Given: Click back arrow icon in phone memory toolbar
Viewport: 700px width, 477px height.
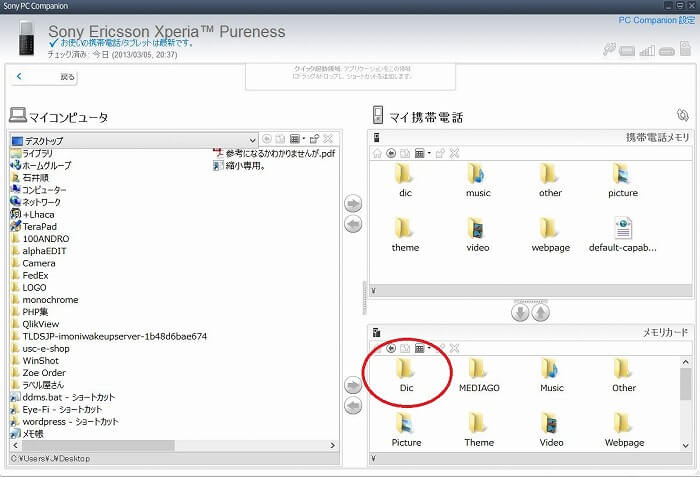Looking at the screenshot, I should pyautogui.click(x=391, y=153).
